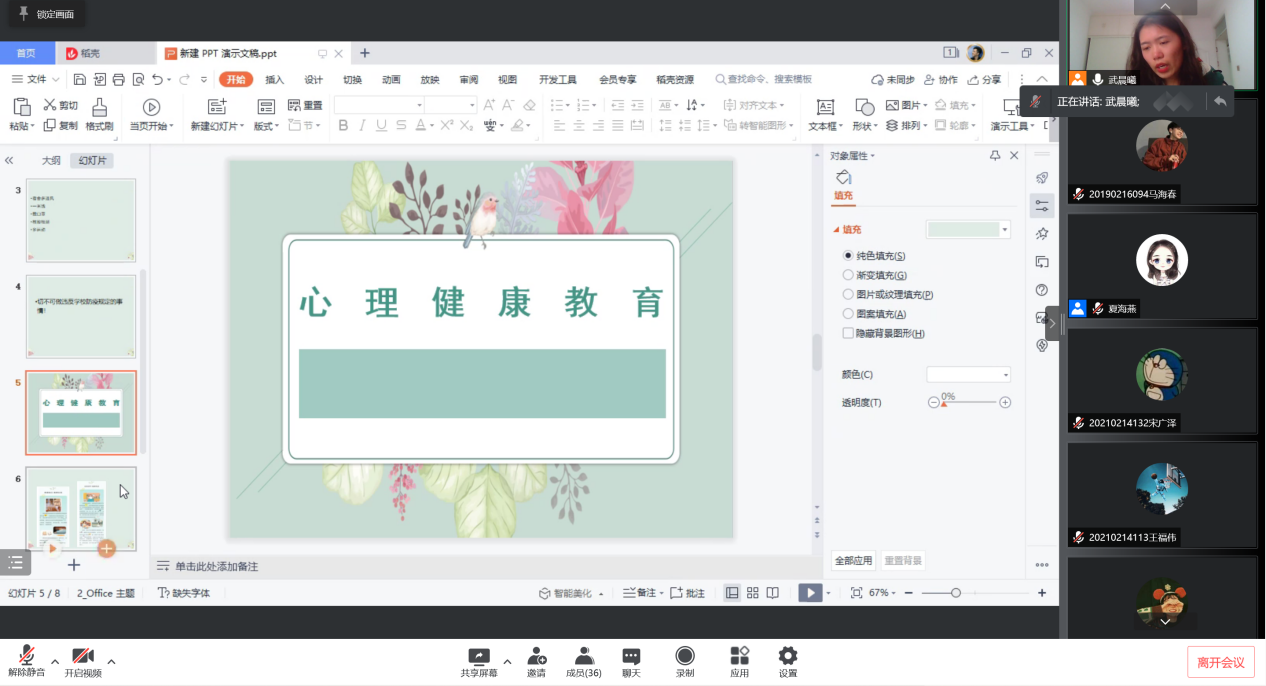
Task: Open meeting 设置 settings
Action: coord(788,662)
